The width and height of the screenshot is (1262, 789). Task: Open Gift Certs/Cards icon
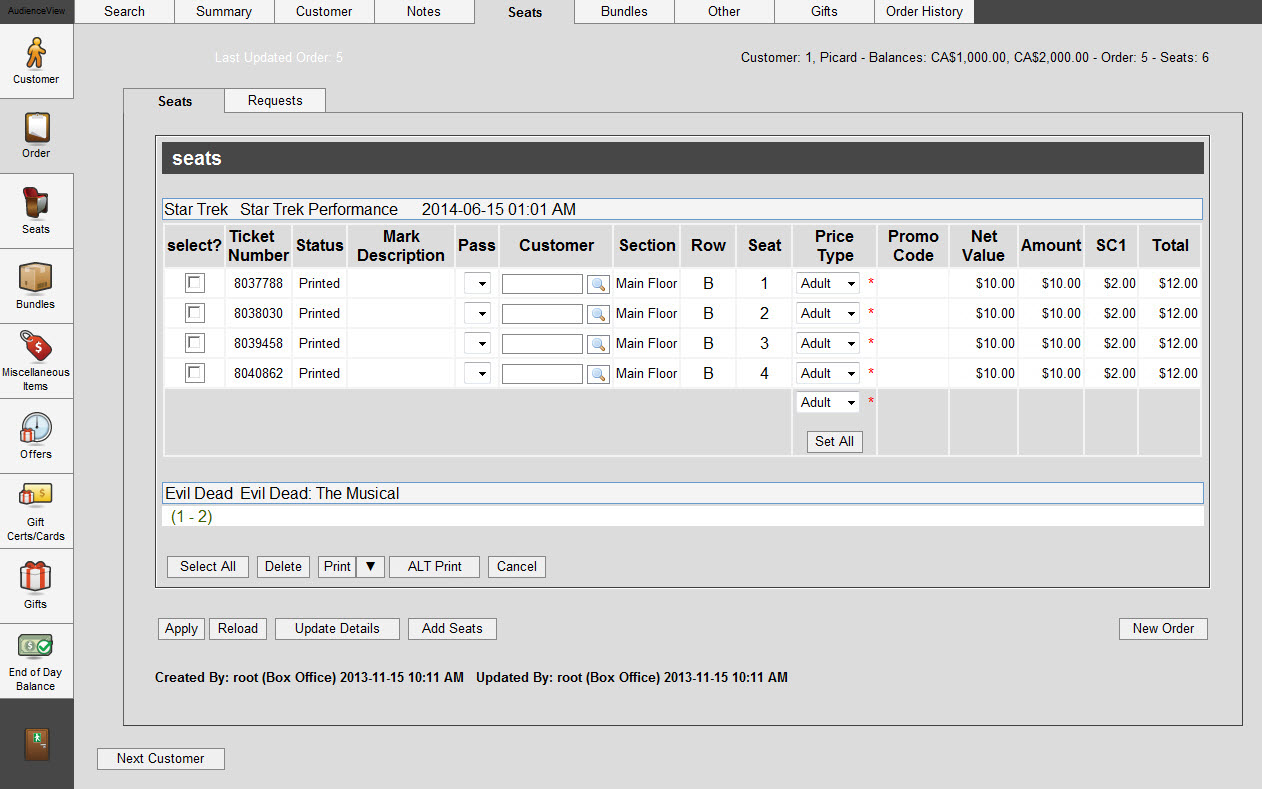36,511
